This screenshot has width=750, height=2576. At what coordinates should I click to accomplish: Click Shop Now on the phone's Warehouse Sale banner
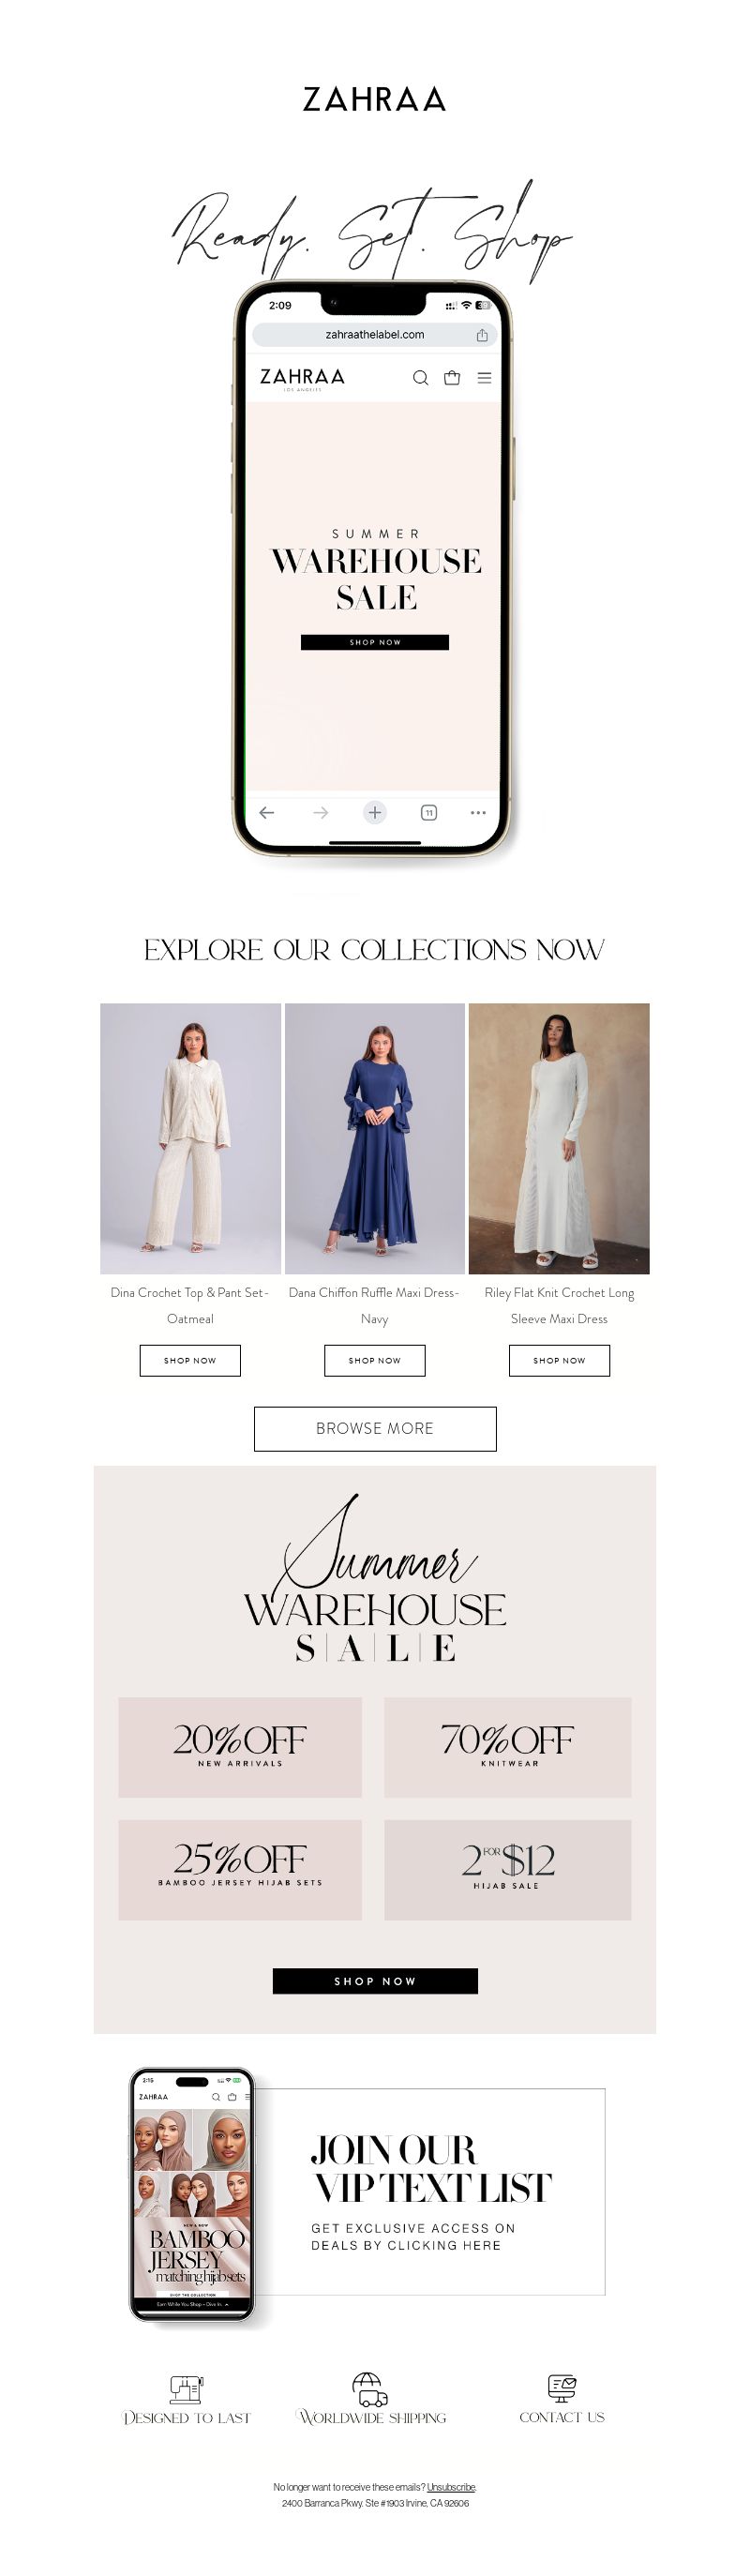(x=375, y=642)
